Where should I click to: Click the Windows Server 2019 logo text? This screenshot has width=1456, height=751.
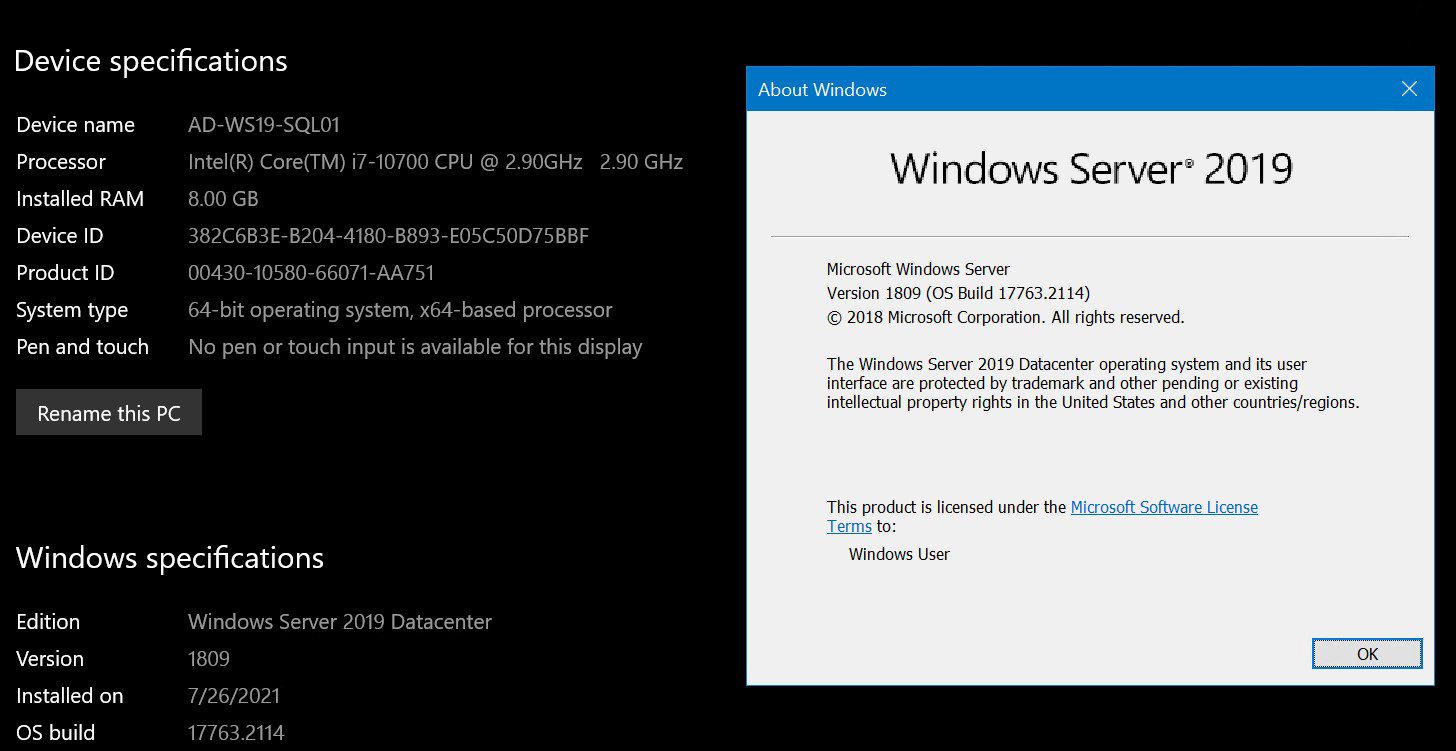click(x=1092, y=169)
